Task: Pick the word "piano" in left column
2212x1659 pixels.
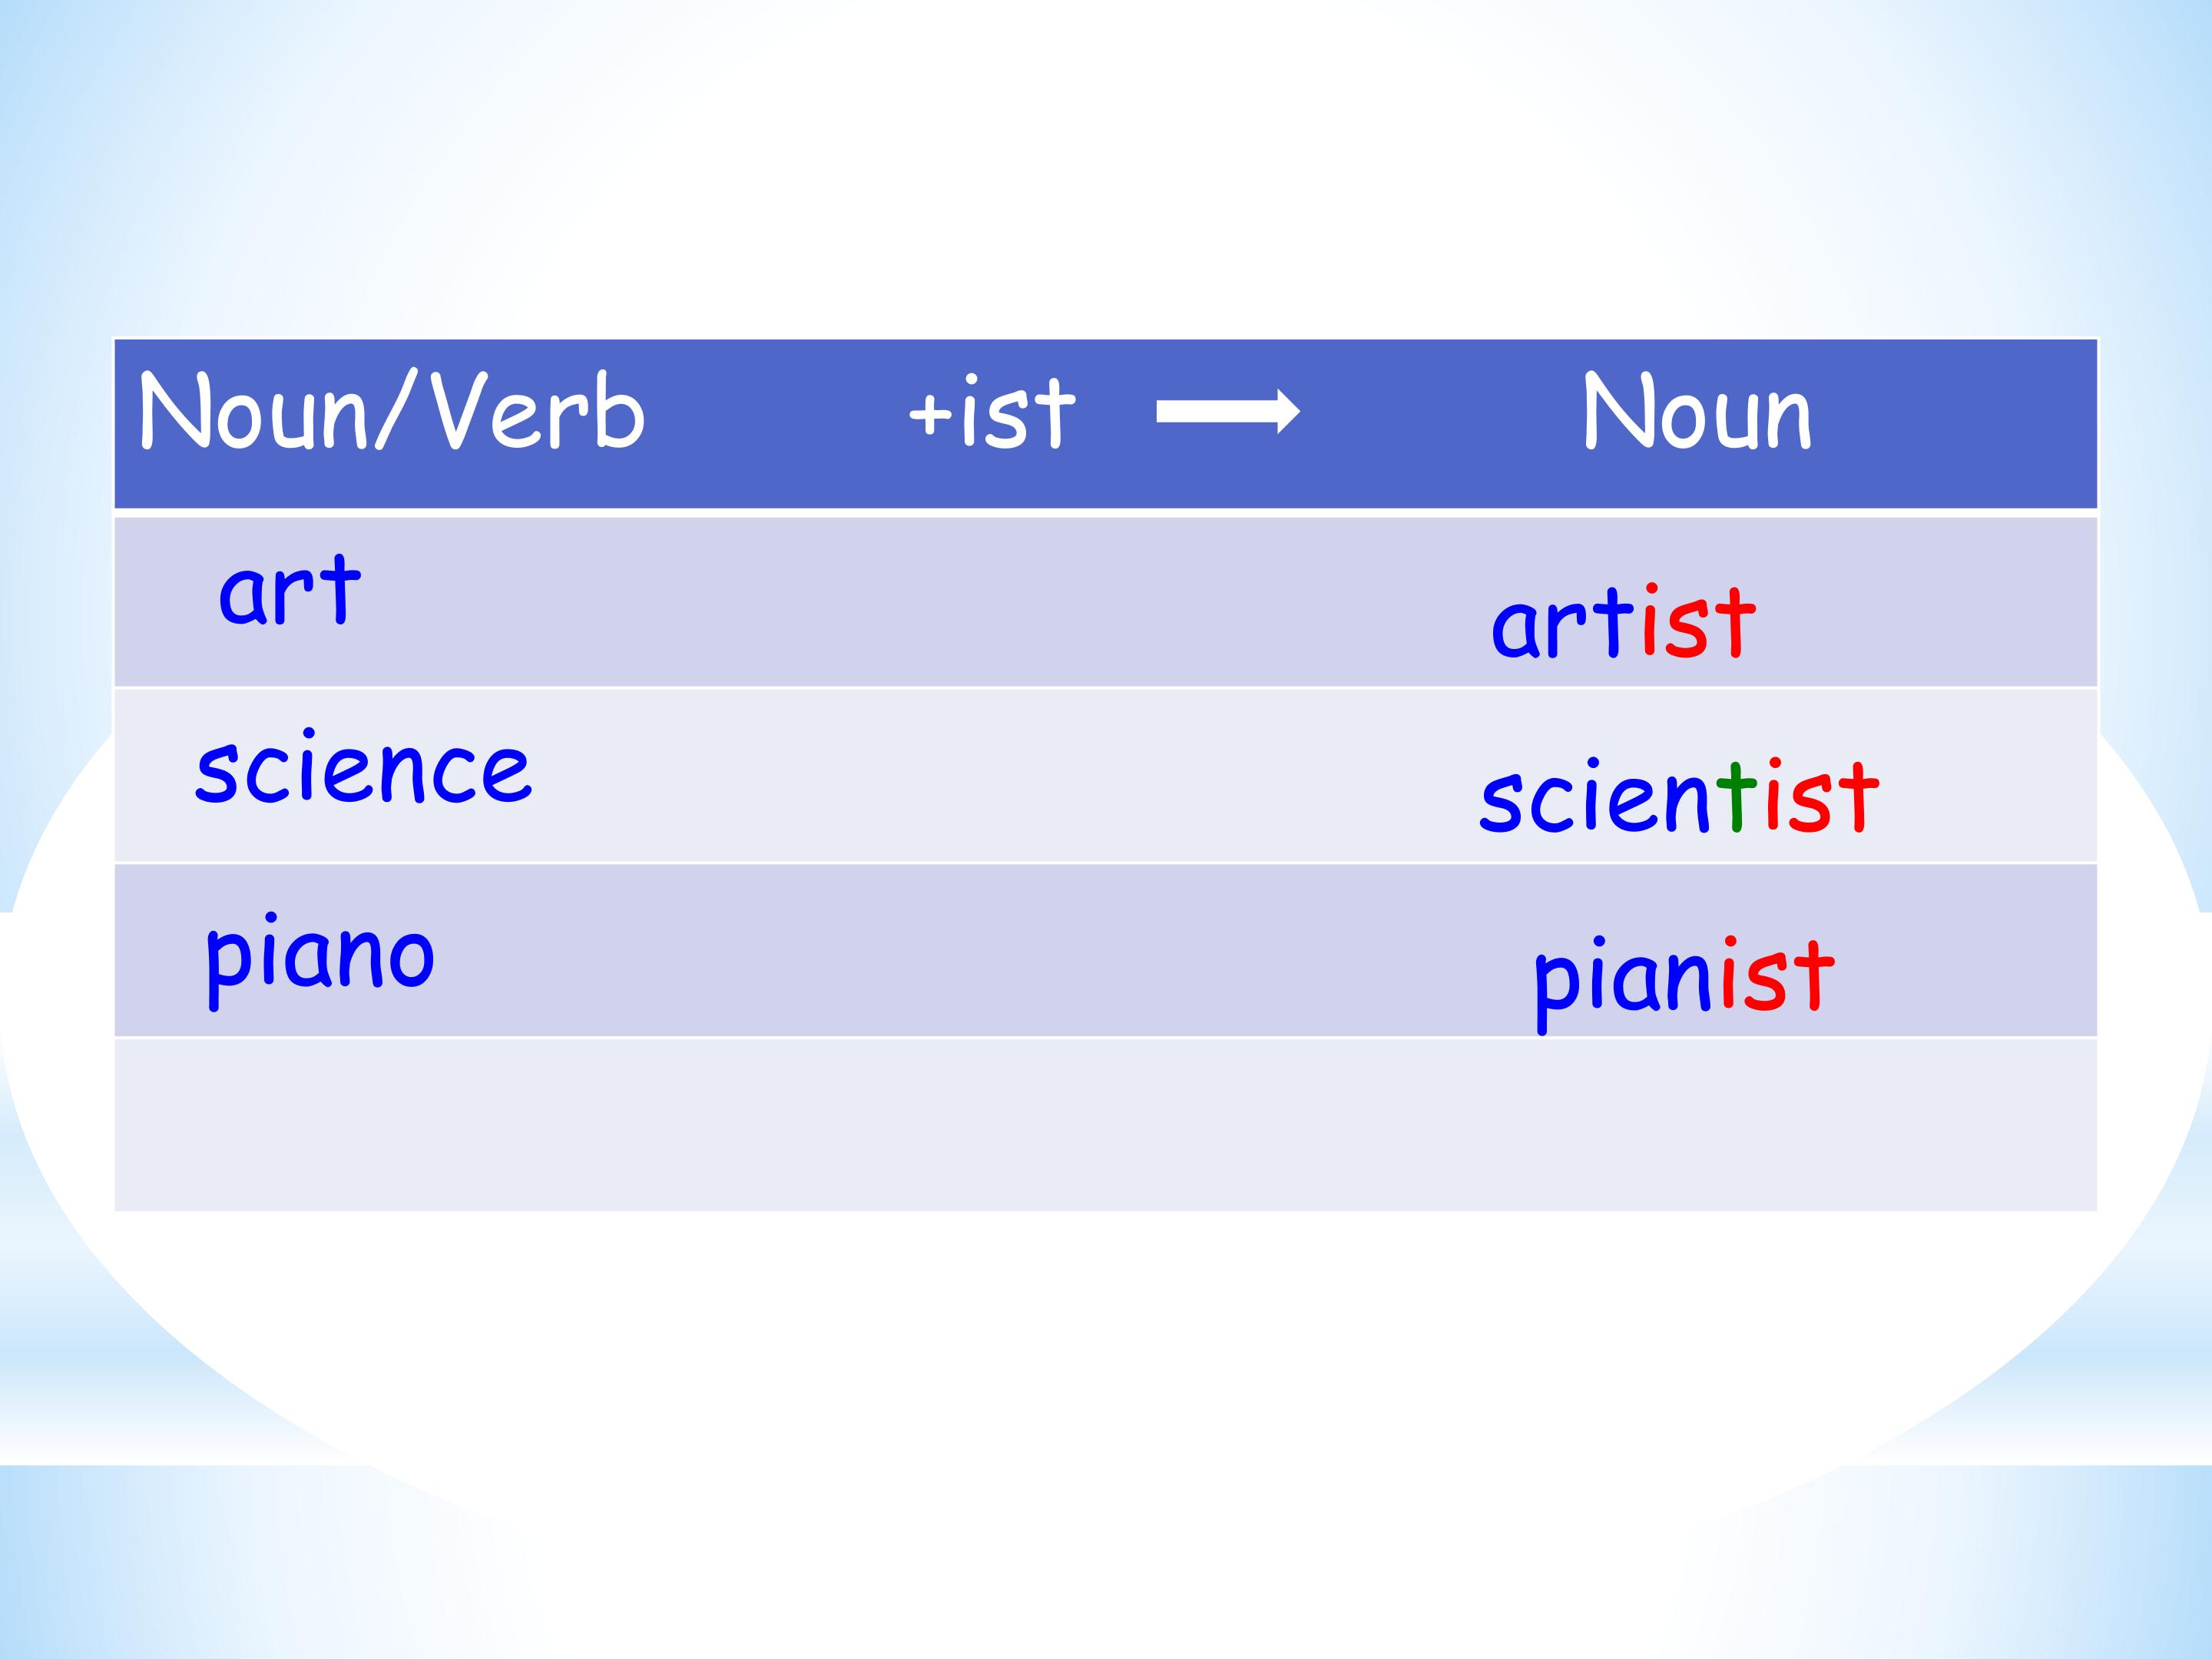Action: pyautogui.click(x=320, y=957)
